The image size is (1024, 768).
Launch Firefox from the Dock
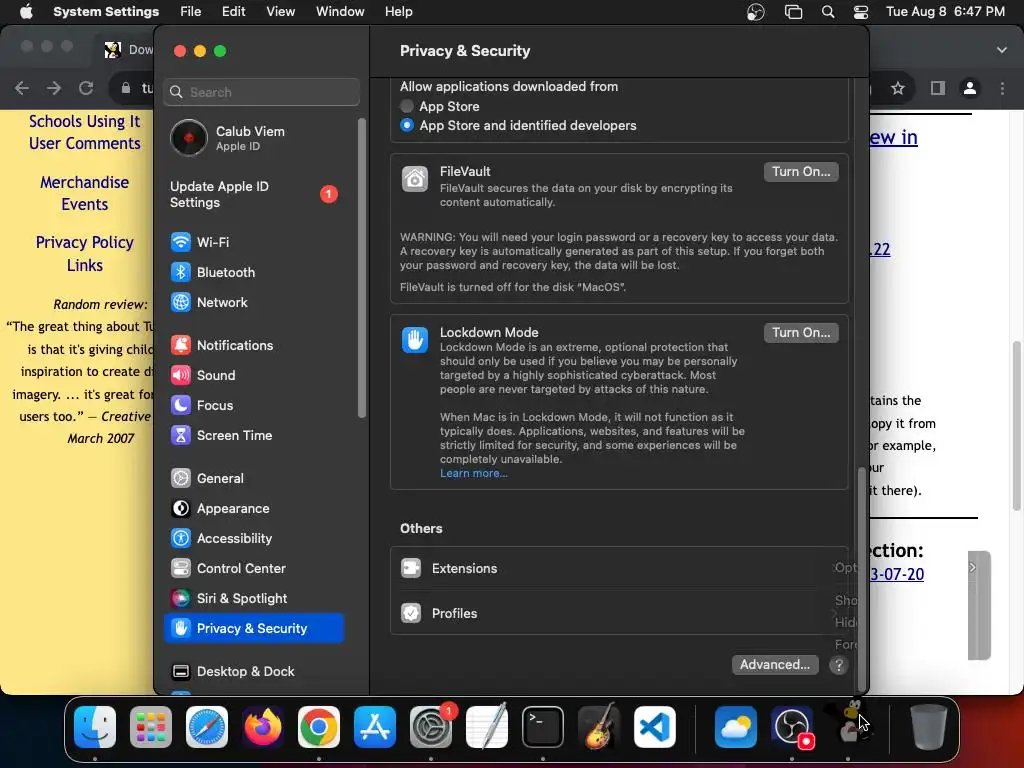pos(263,727)
